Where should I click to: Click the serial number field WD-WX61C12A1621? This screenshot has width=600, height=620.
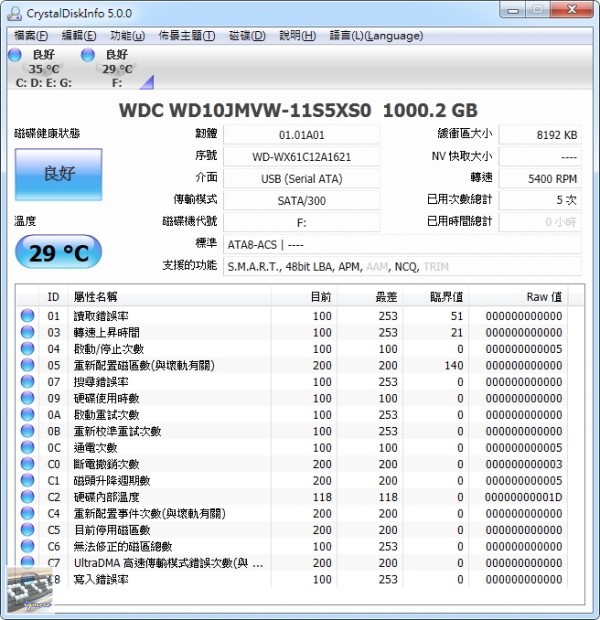[301, 157]
